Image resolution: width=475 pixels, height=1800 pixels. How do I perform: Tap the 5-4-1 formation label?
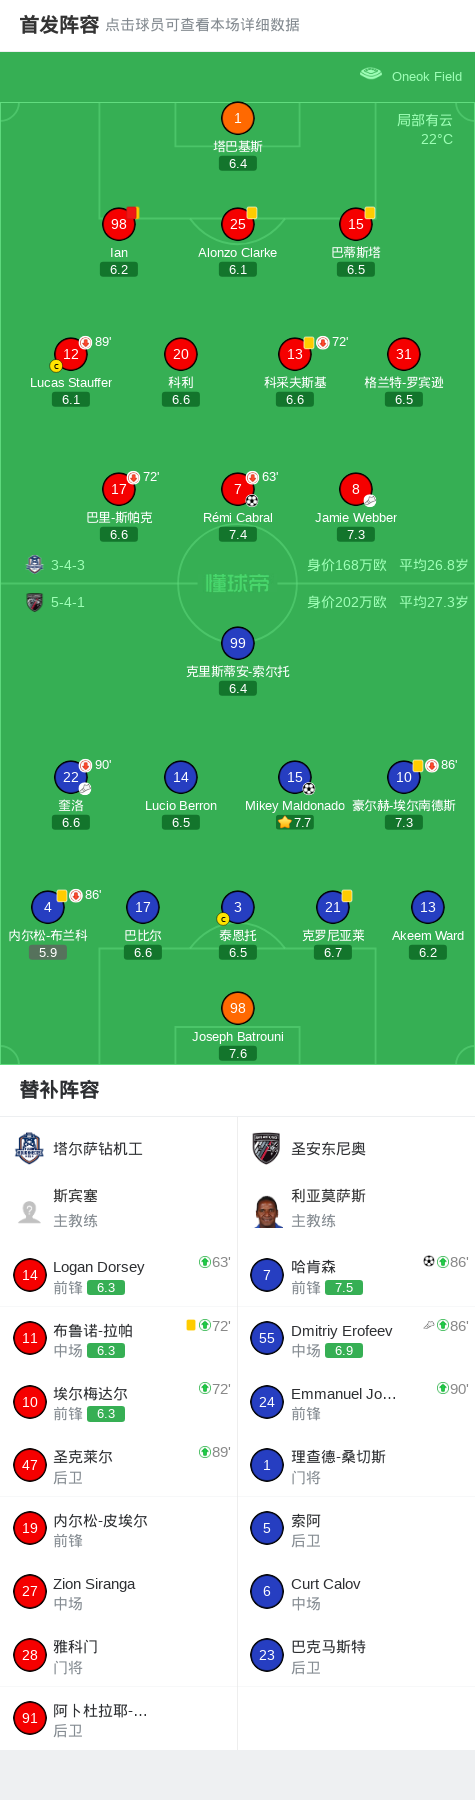click(x=68, y=602)
